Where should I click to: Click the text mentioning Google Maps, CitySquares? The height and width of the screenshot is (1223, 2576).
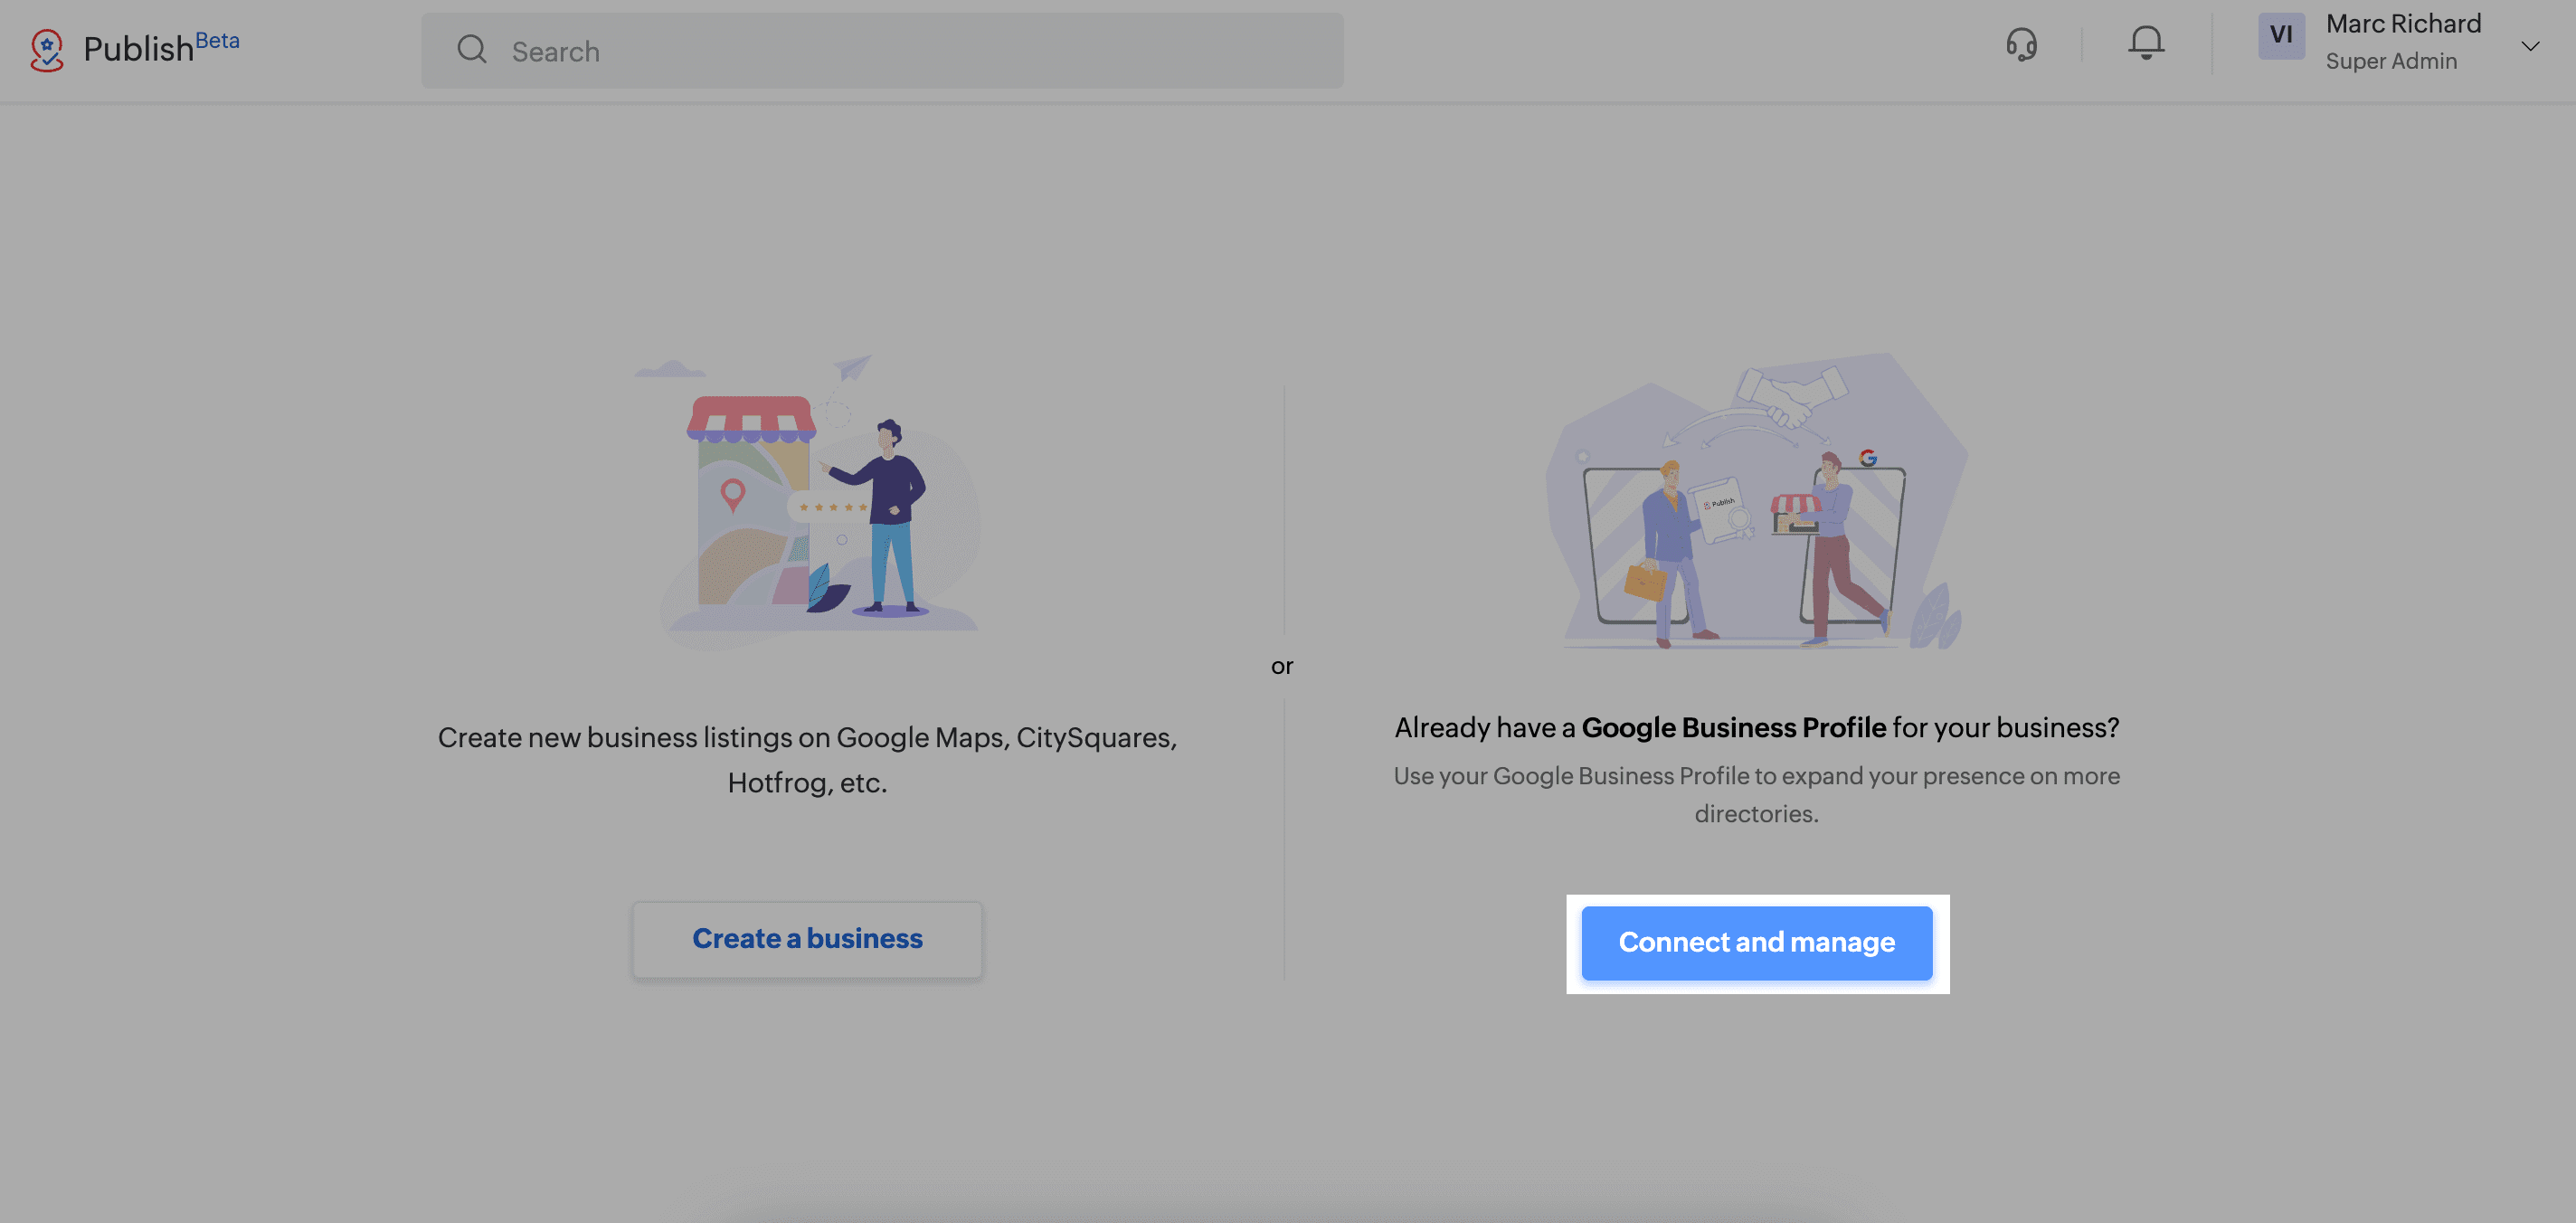point(807,760)
